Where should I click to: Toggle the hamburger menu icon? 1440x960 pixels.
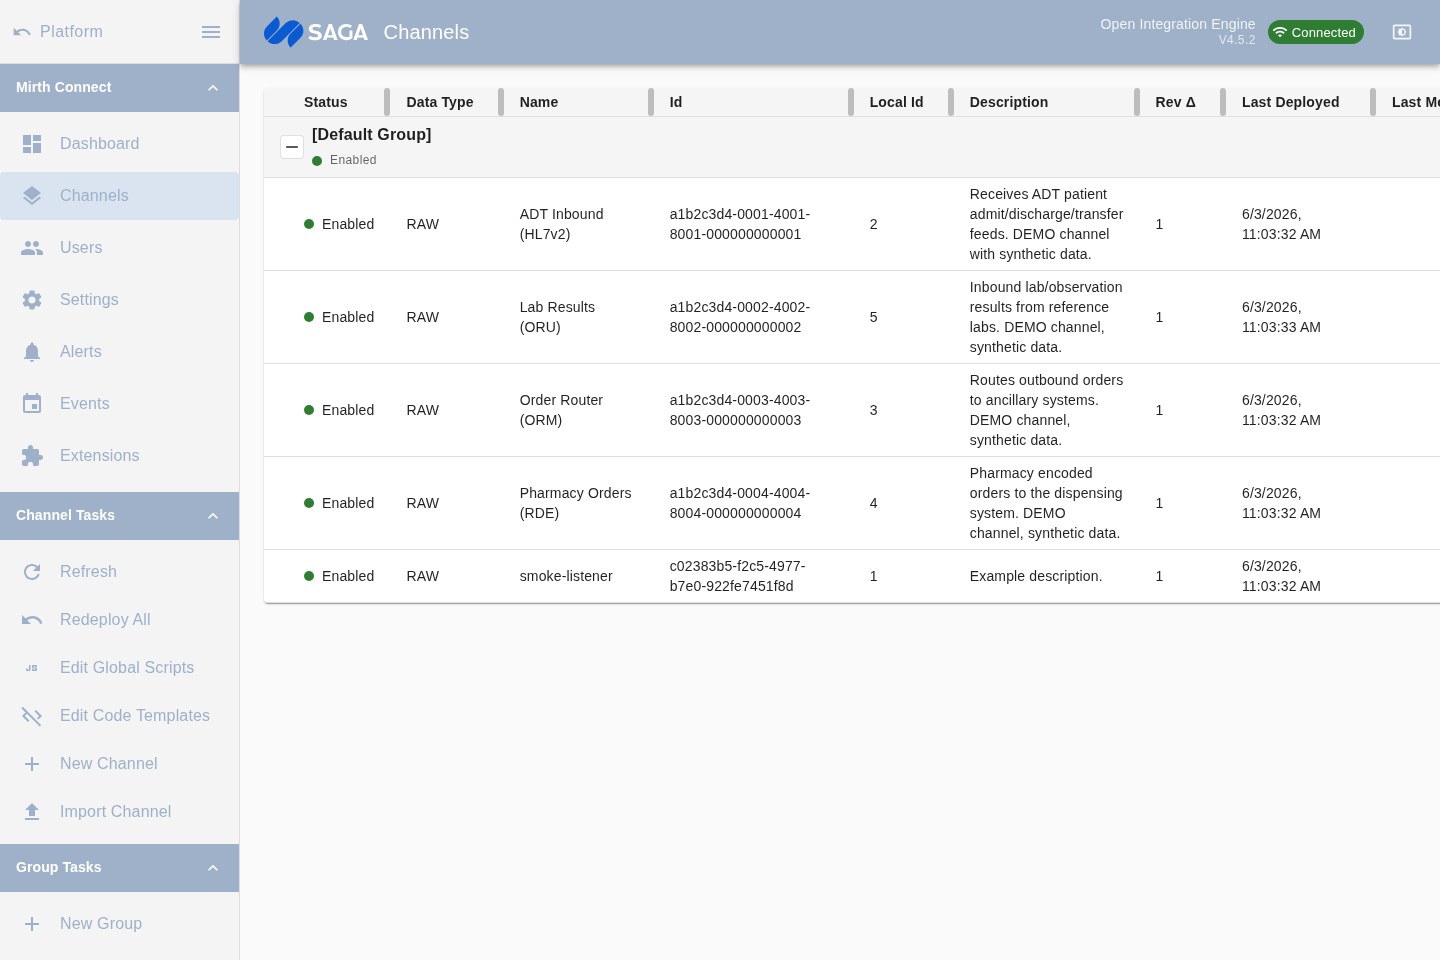click(211, 32)
